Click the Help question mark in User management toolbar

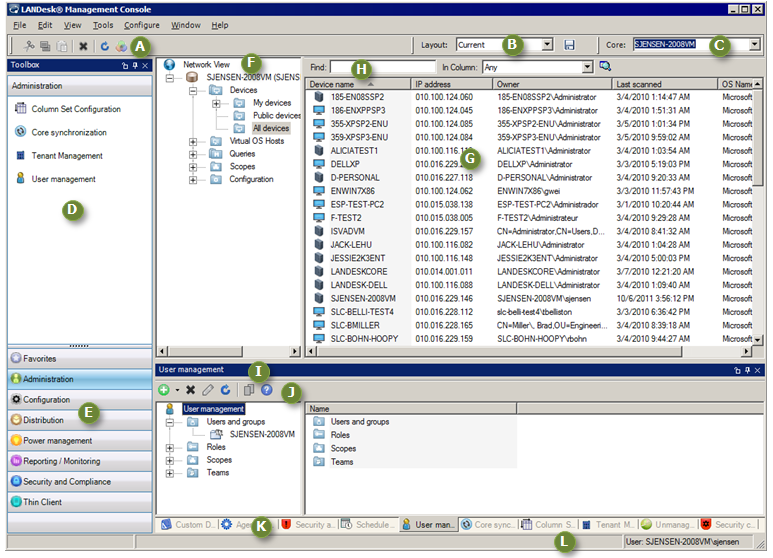click(267, 390)
